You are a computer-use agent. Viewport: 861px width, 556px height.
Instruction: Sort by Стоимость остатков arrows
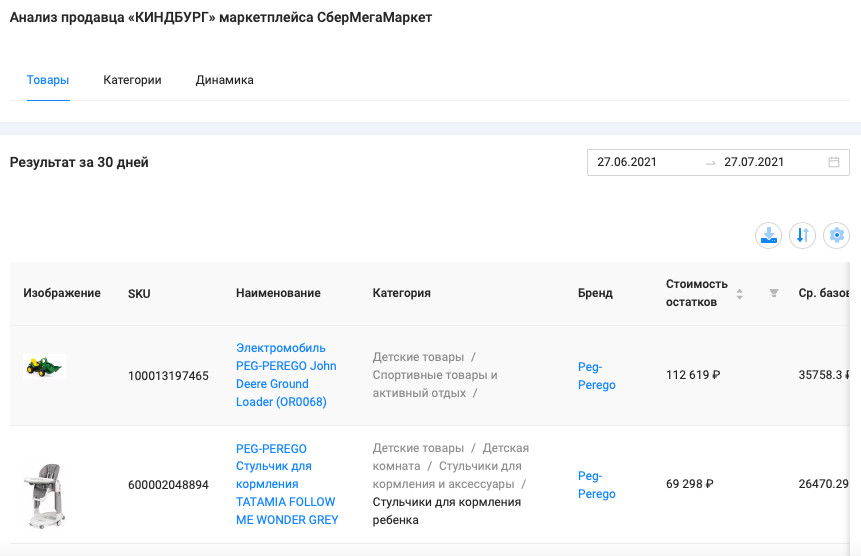(x=740, y=294)
